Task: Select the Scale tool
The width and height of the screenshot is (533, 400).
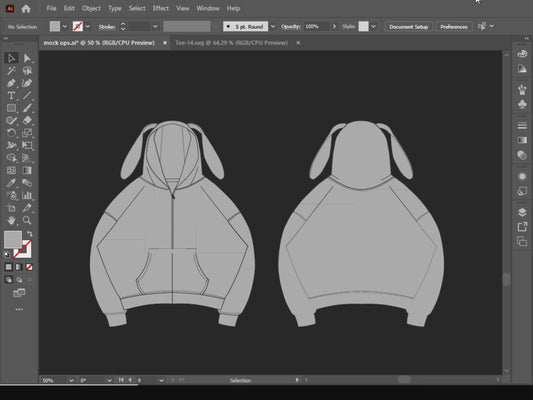Action: point(27,133)
